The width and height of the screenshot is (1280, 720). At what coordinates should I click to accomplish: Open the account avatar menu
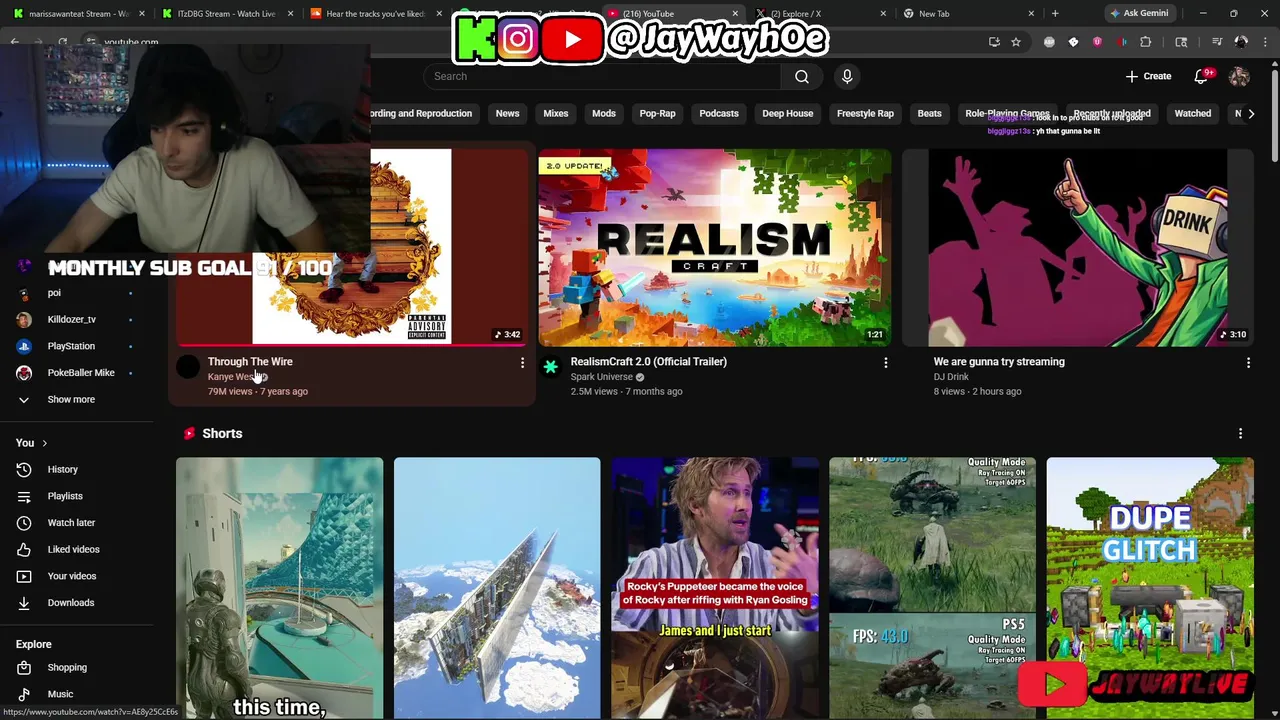point(1239,76)
